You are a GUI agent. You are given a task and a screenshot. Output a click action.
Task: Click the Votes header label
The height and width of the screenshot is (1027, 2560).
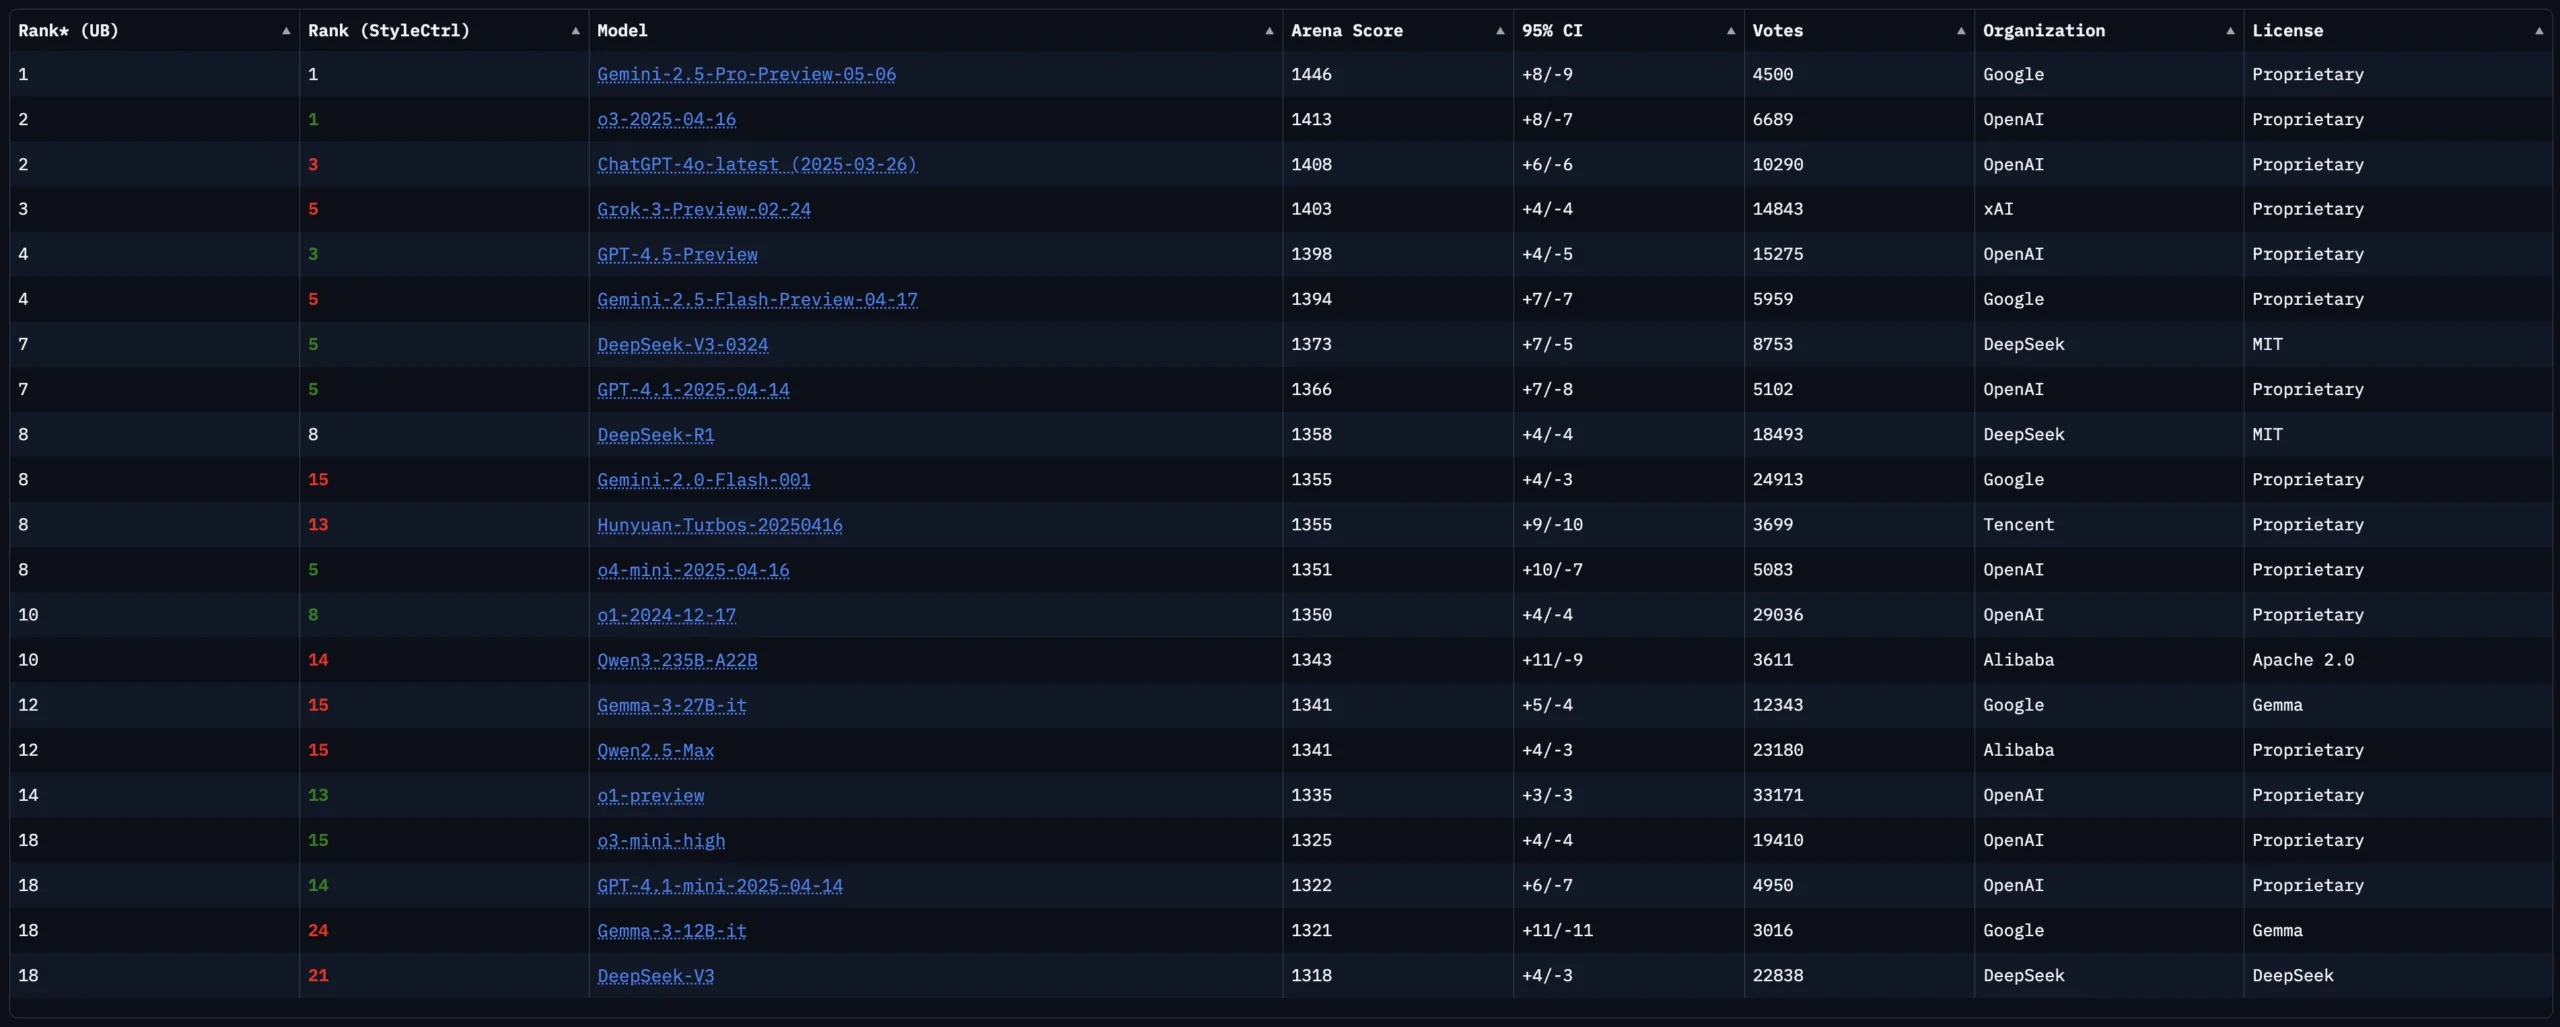(1778, 31)
